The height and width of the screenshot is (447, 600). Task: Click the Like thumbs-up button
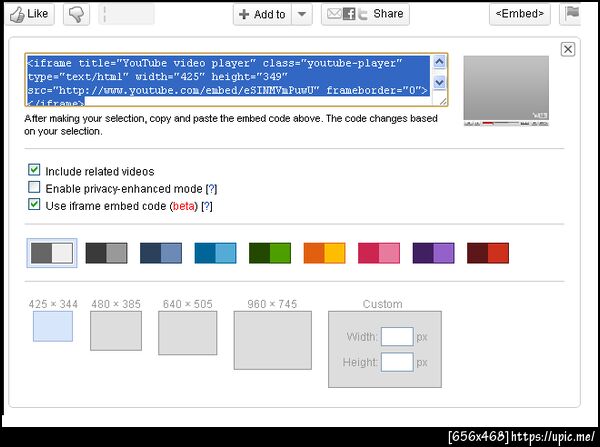[x=29, y=14]
